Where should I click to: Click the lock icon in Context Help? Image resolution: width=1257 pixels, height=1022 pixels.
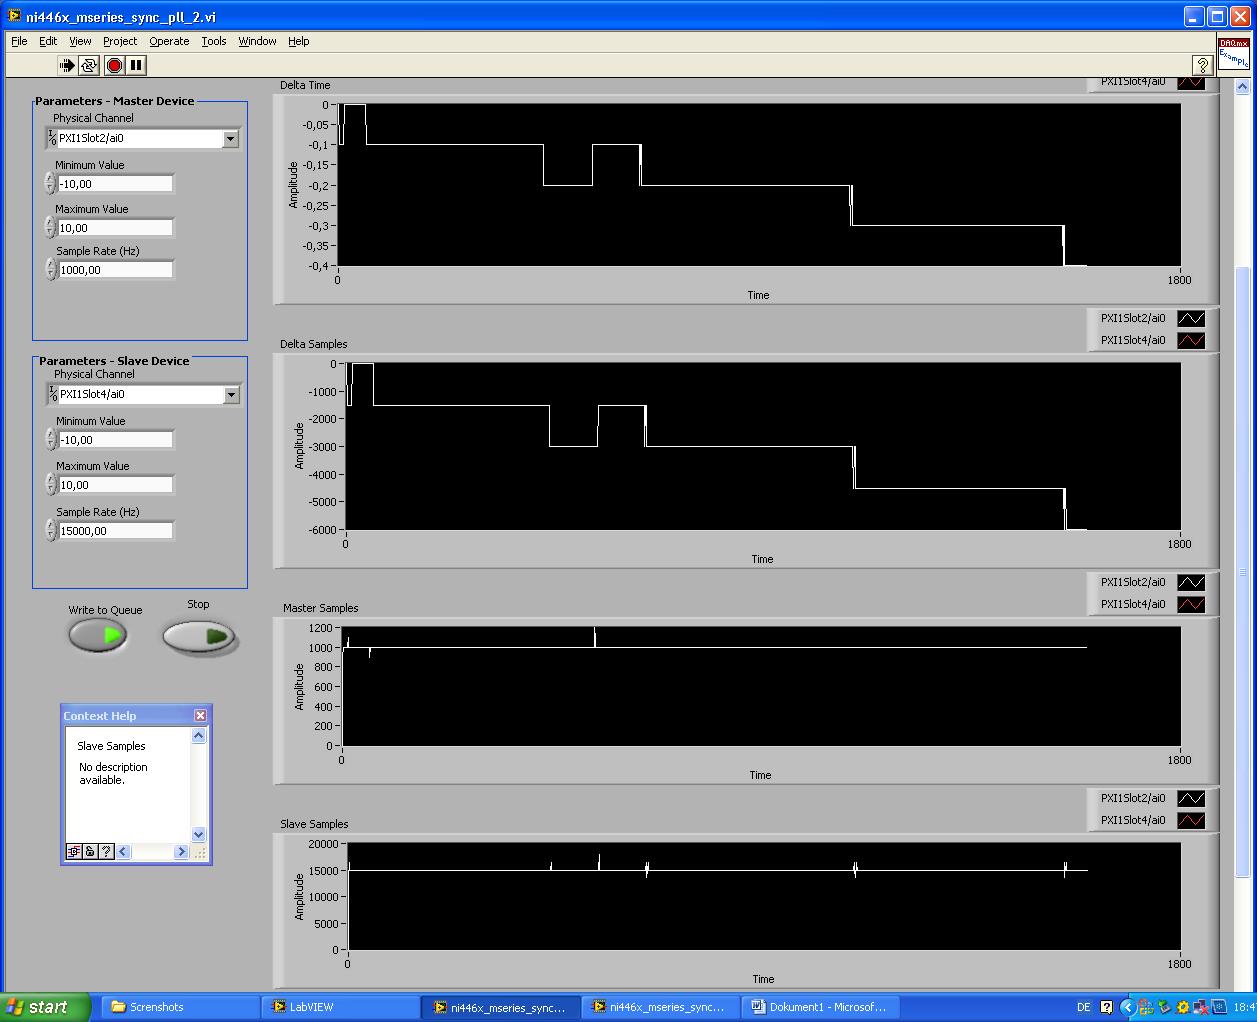pyautogui.click(x=90, y=852)
